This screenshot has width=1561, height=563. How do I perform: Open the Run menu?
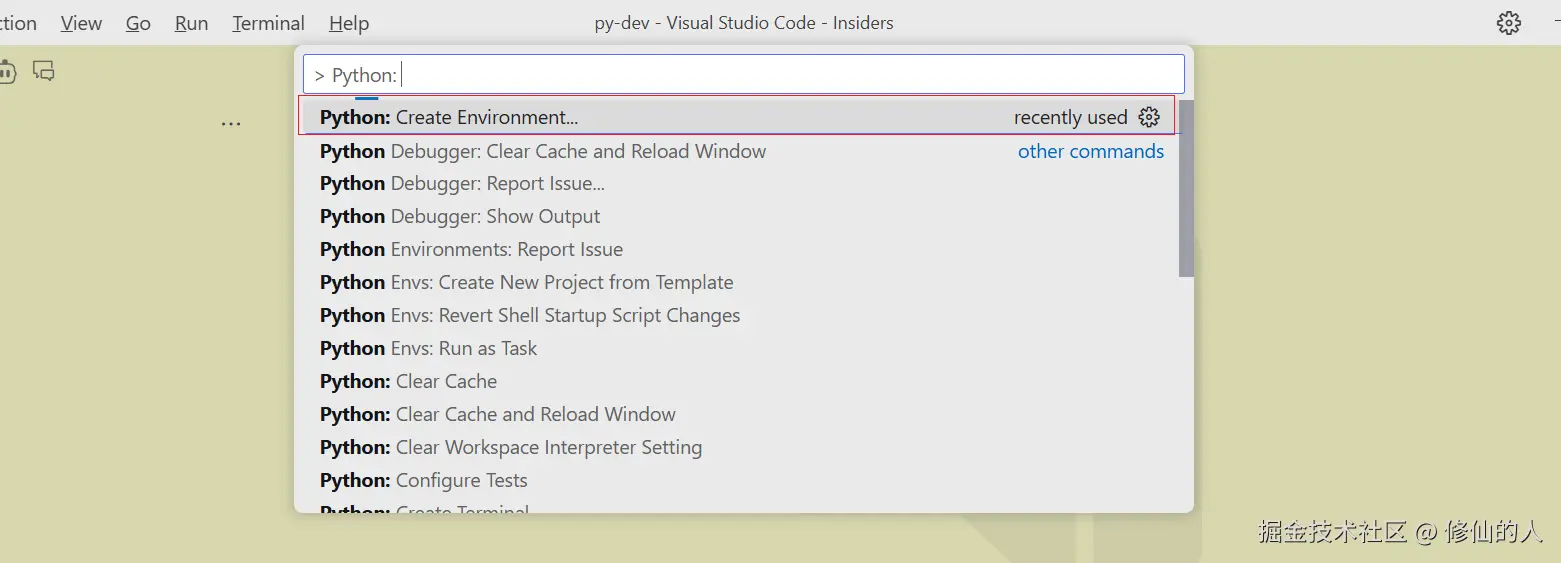[x=191, y=23]
